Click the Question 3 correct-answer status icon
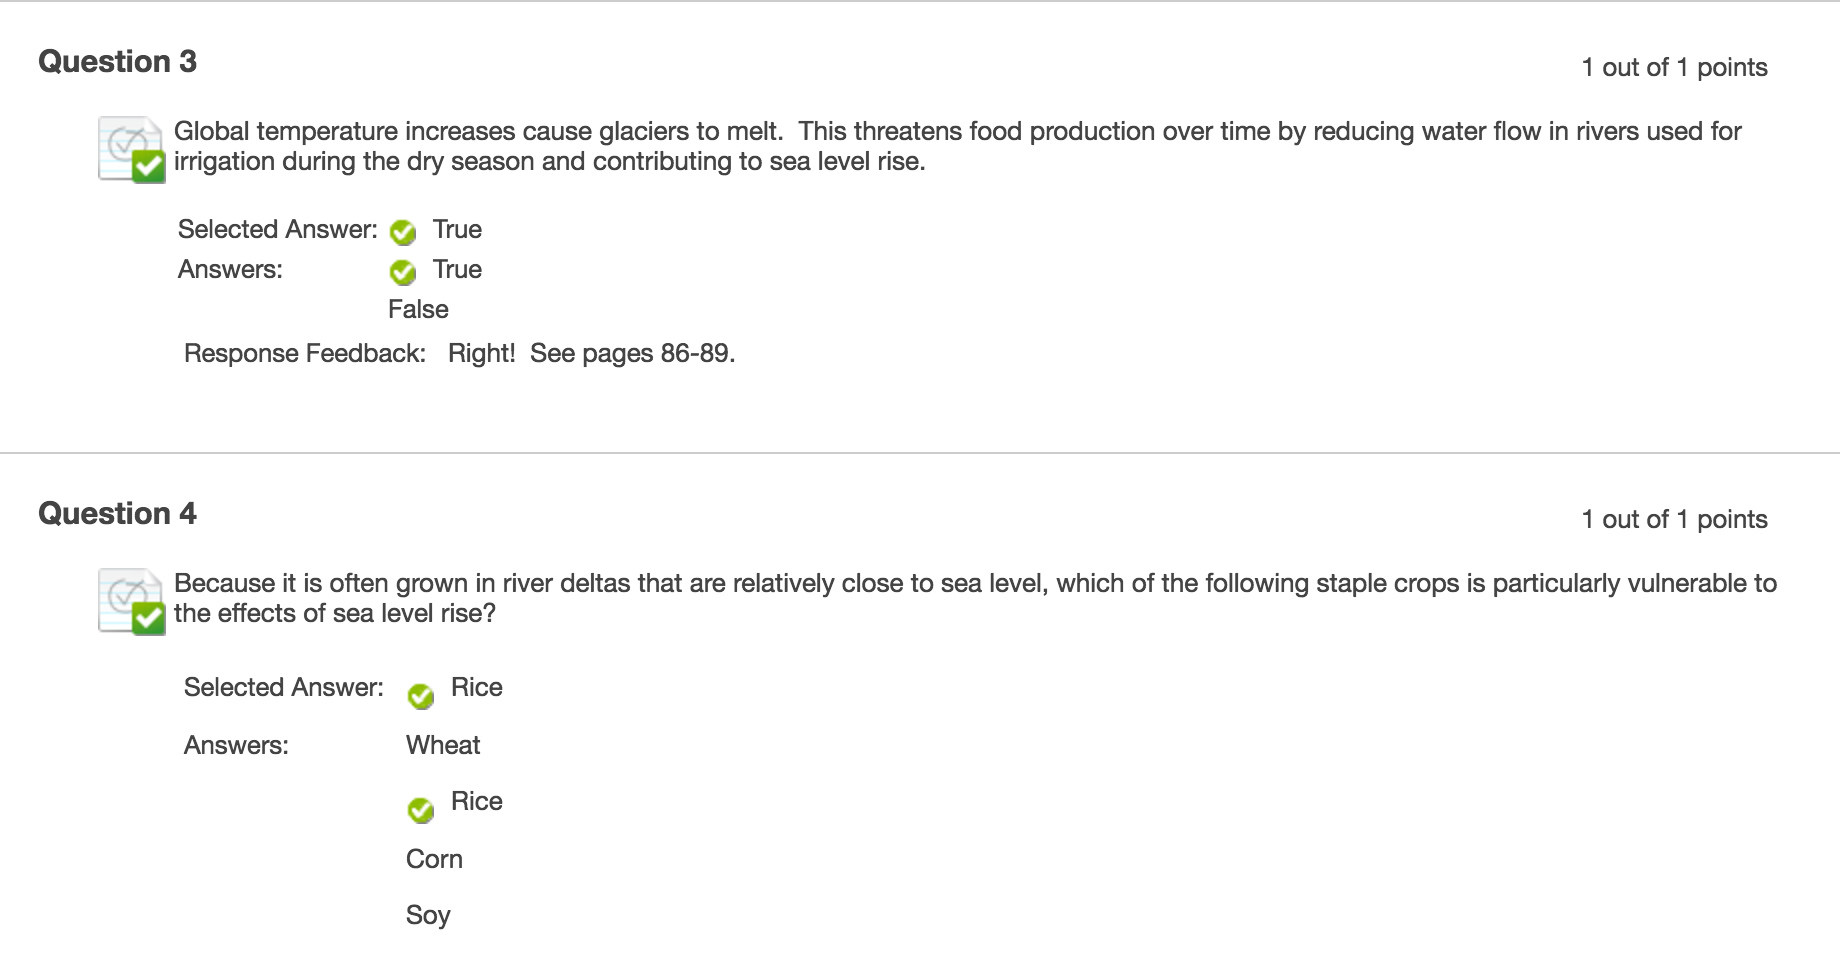1840x978 pixels. 131,150
